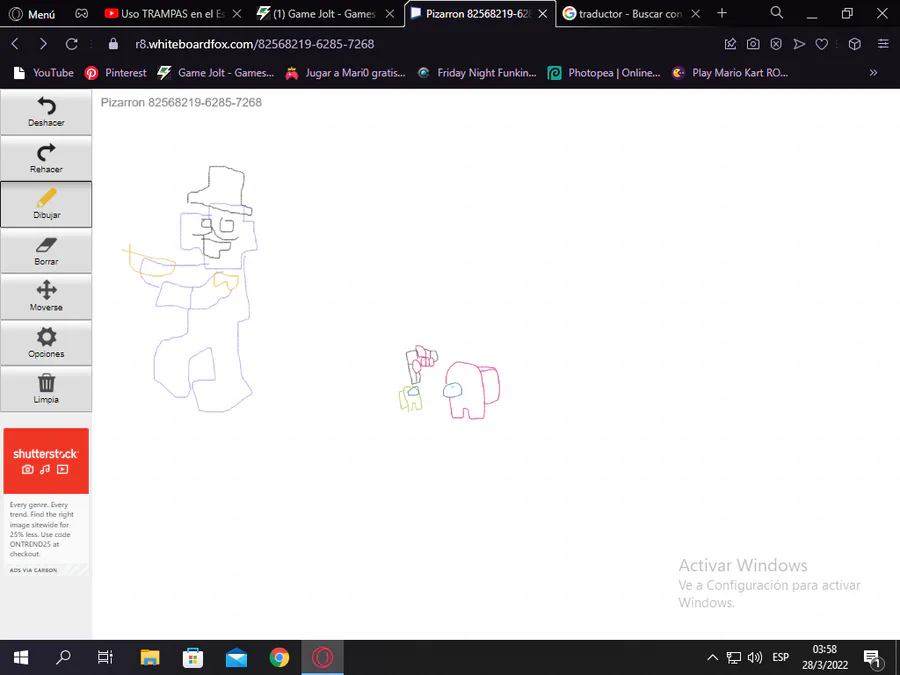Screen dimensions: 900x675
Task: Go forward to the next page
Action: tap(43, 44)
